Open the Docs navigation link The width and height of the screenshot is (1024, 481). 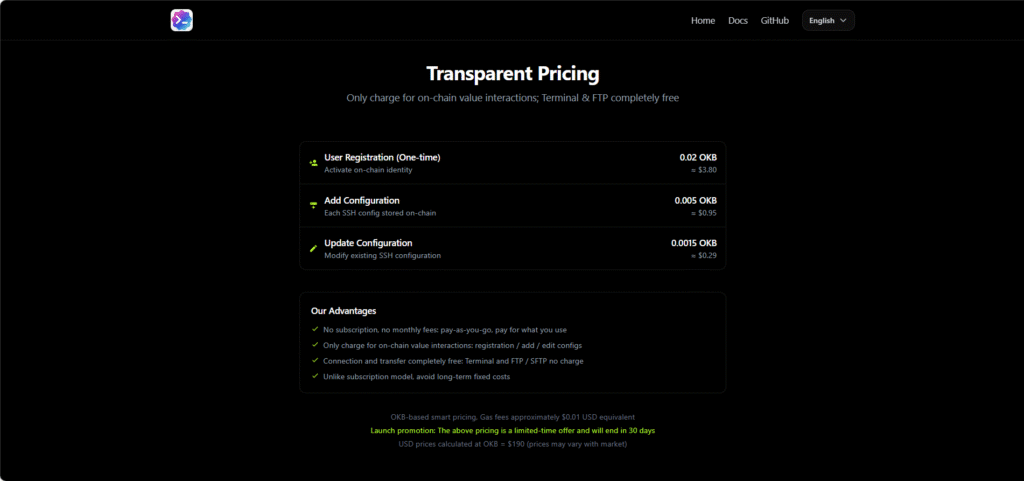coord(738,20)
